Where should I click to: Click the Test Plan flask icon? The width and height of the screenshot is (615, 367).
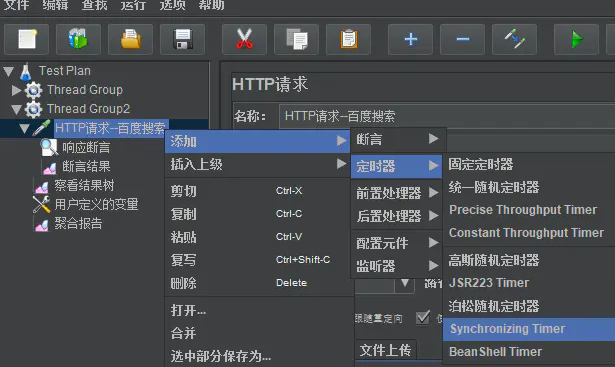pyautogui.click(x=26, y=72)
